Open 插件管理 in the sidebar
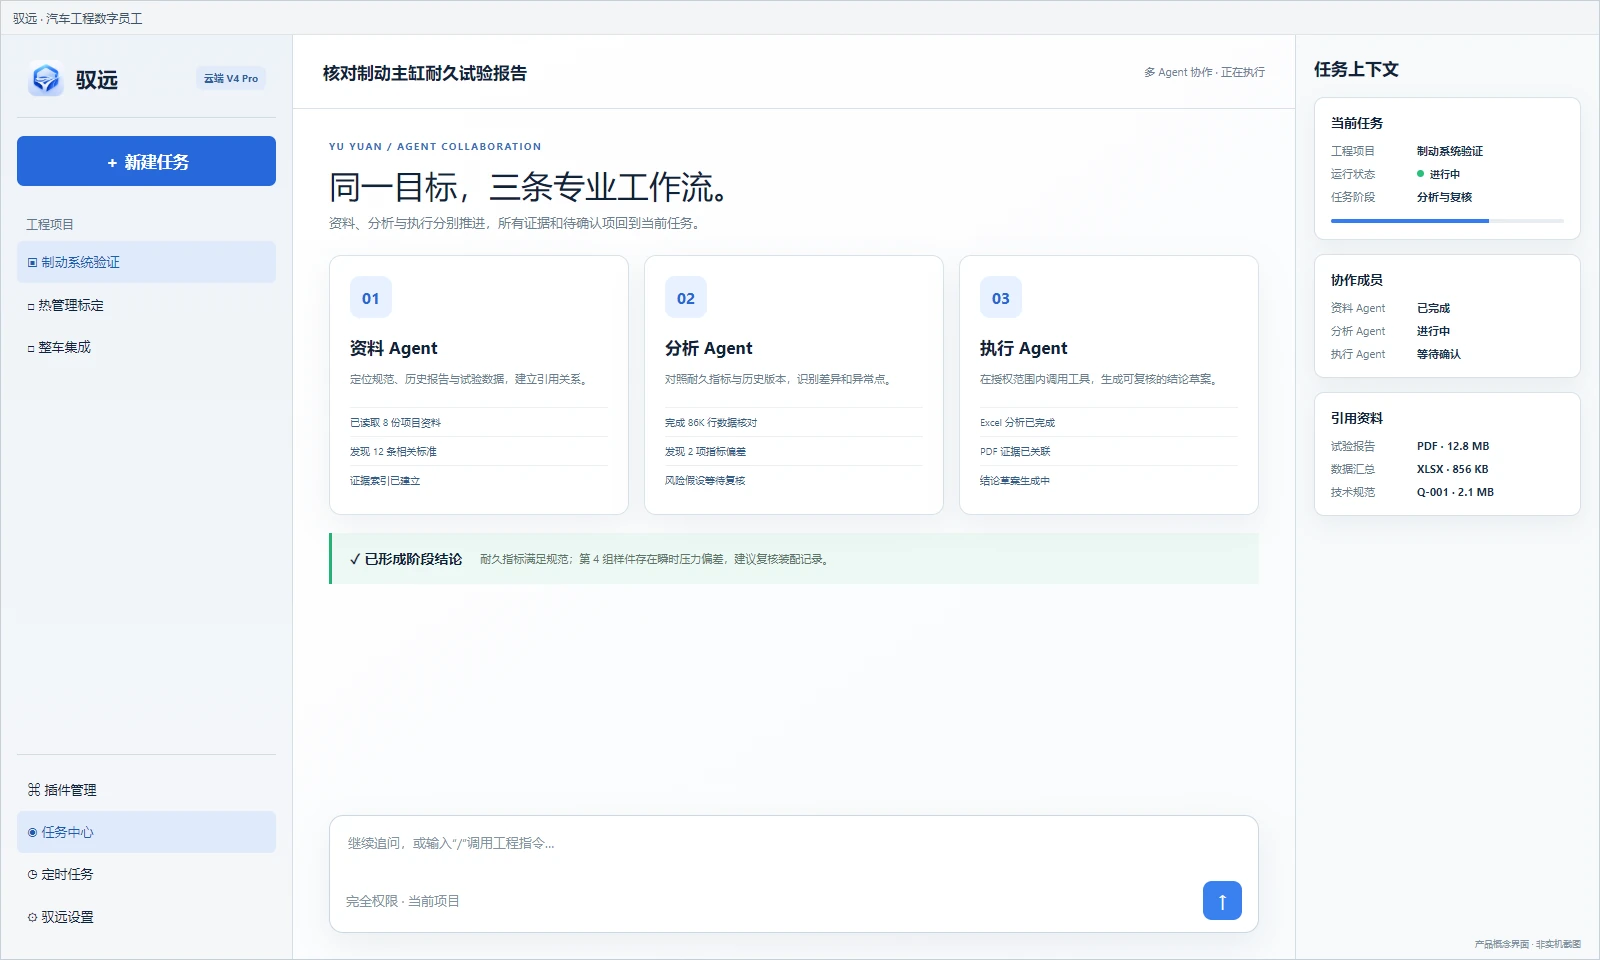 click(146, 790)
